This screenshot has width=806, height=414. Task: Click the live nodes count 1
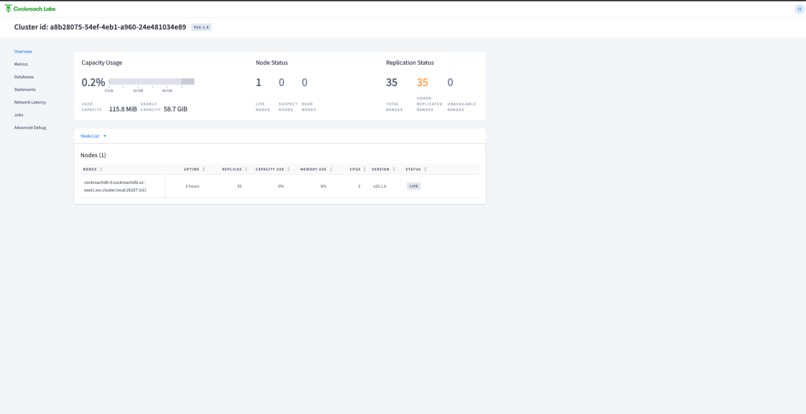tap(259, 82)
